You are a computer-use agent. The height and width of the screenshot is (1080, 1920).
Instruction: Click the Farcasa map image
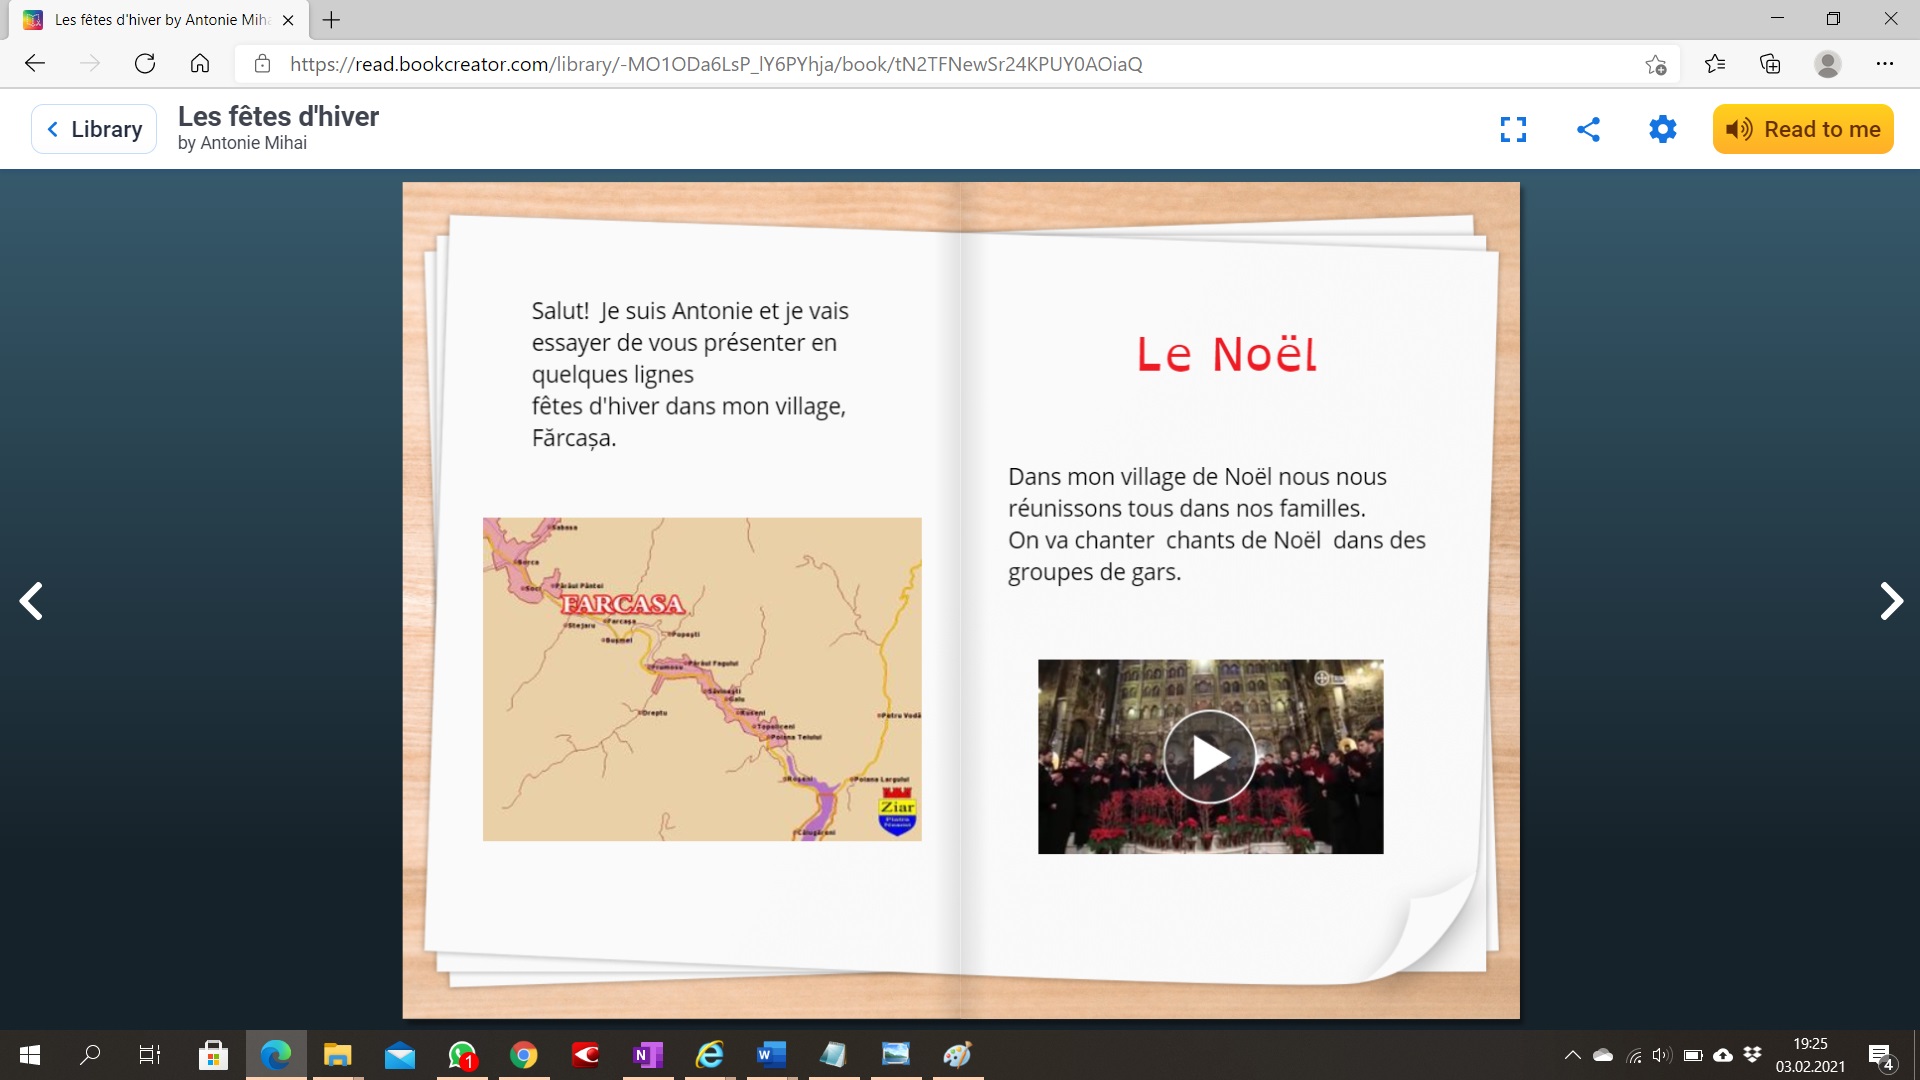pyautogui.click(x=701, y=679)
